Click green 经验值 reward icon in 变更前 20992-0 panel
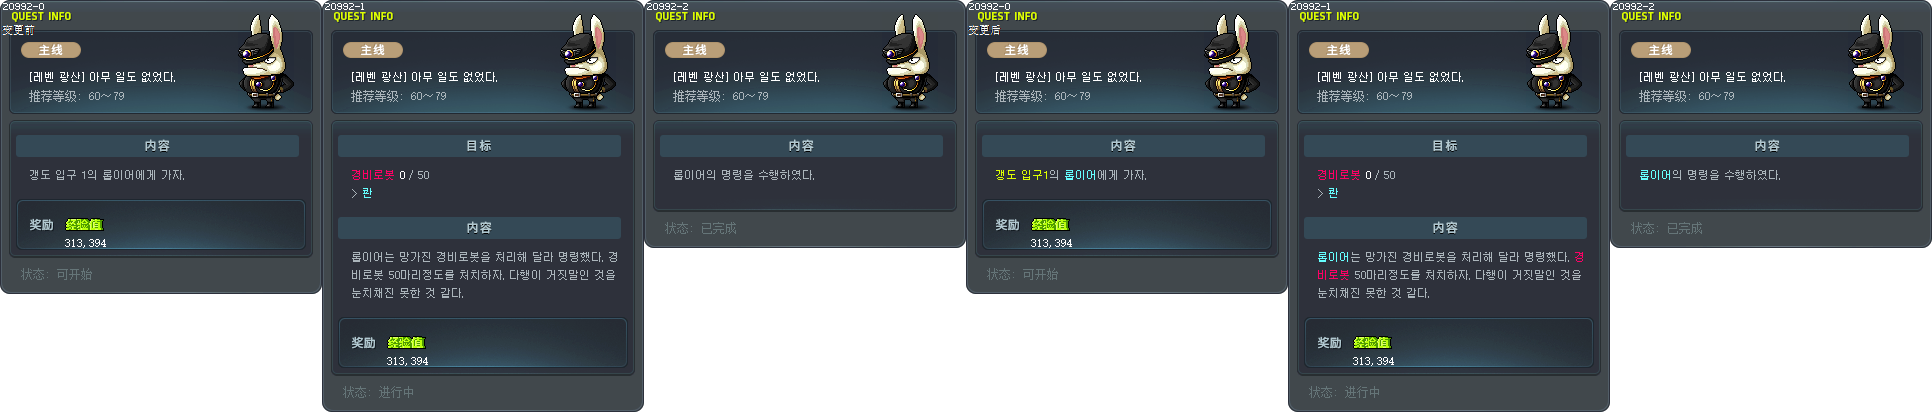This screenshot has width=1932, height=412. [x=84, y=225]
